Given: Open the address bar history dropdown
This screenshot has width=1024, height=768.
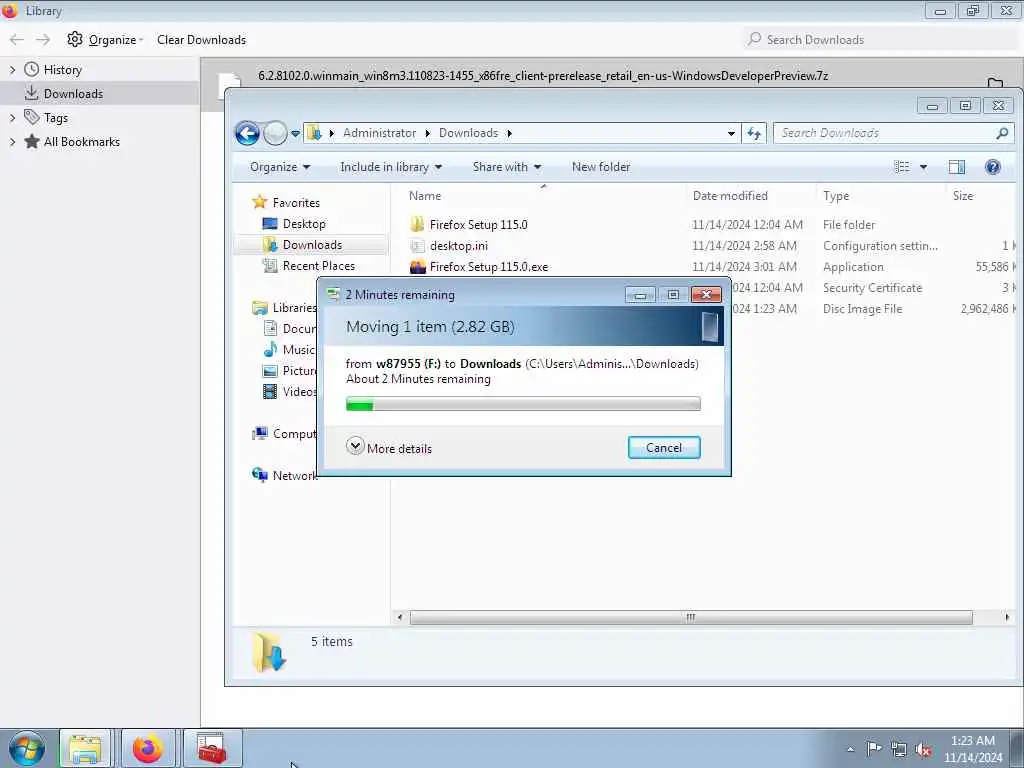Looking at the screenshot, I should [x=731, y=133].
